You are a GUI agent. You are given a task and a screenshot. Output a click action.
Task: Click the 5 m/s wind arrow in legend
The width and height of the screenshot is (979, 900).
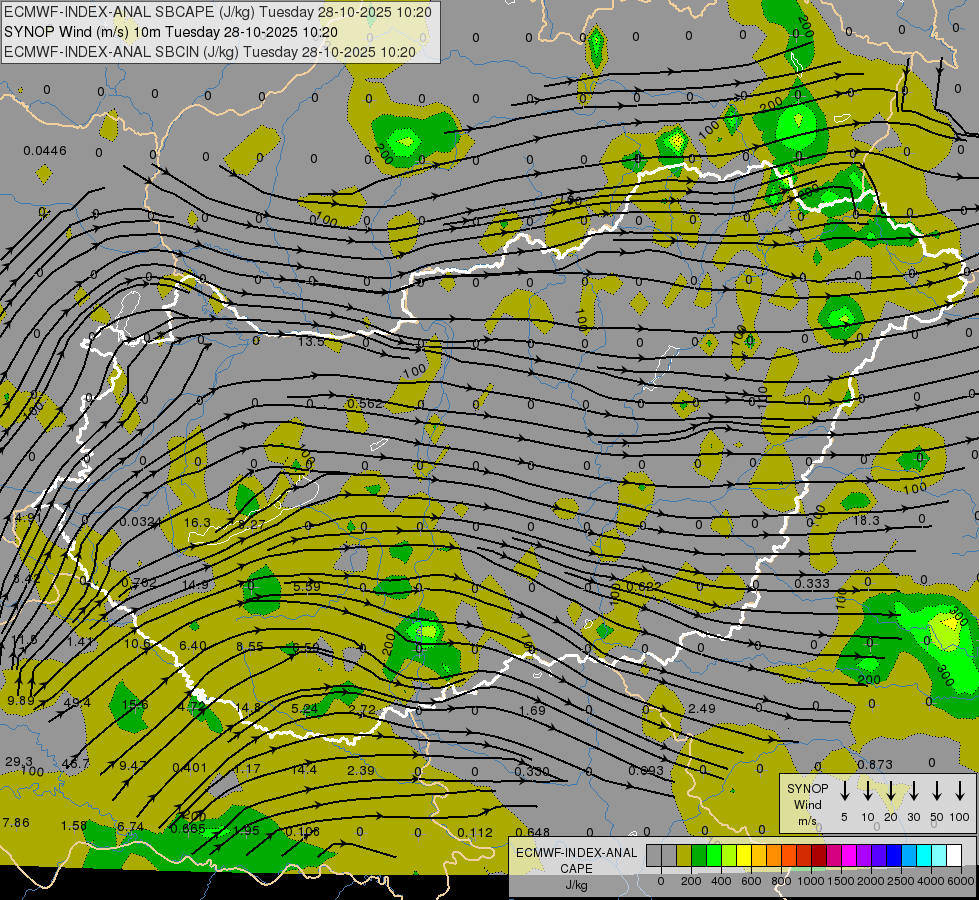pos(844,792)
